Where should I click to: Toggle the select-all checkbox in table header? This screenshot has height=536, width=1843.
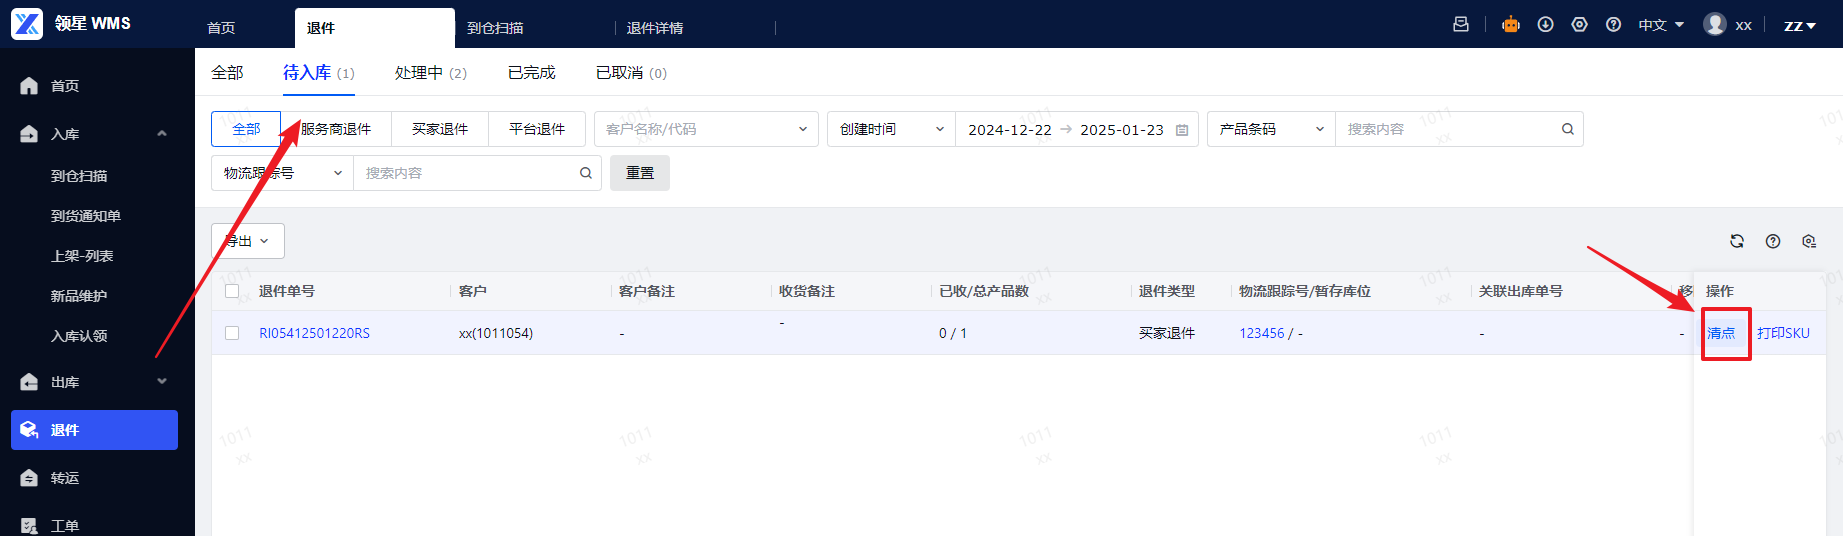click(x=232, y=291)
